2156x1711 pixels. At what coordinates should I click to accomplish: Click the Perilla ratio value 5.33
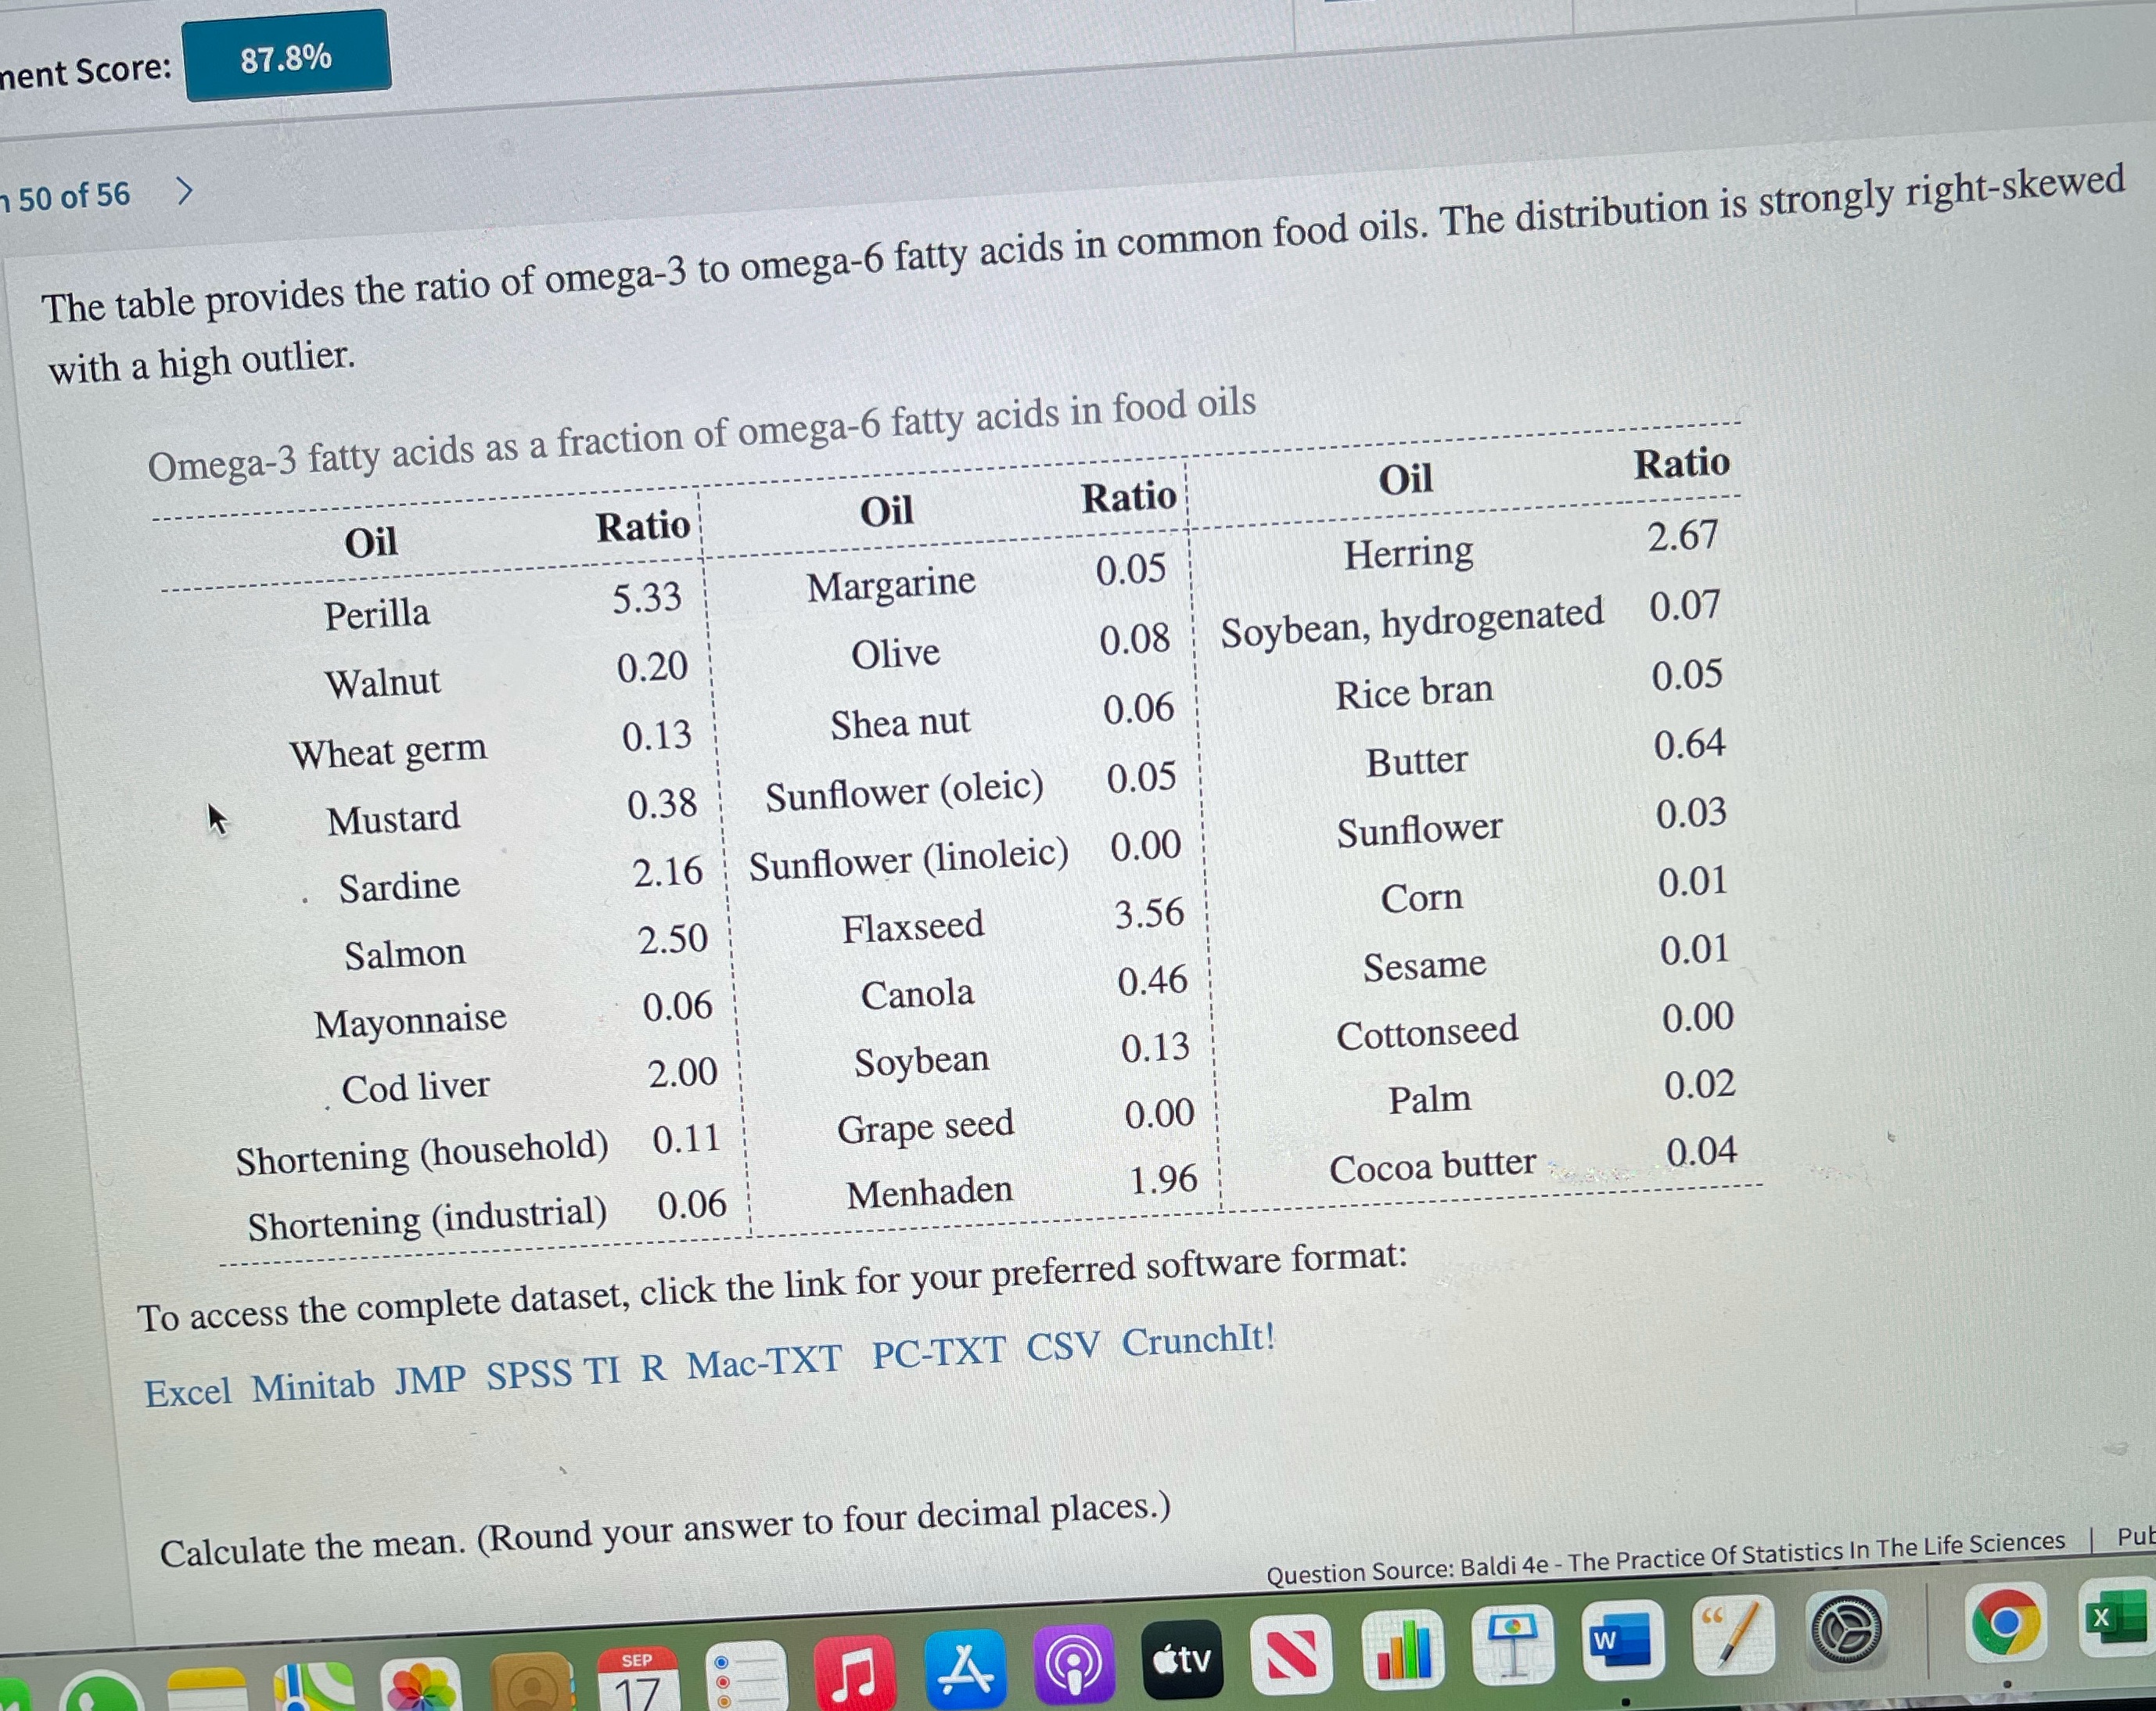point(647,598)
